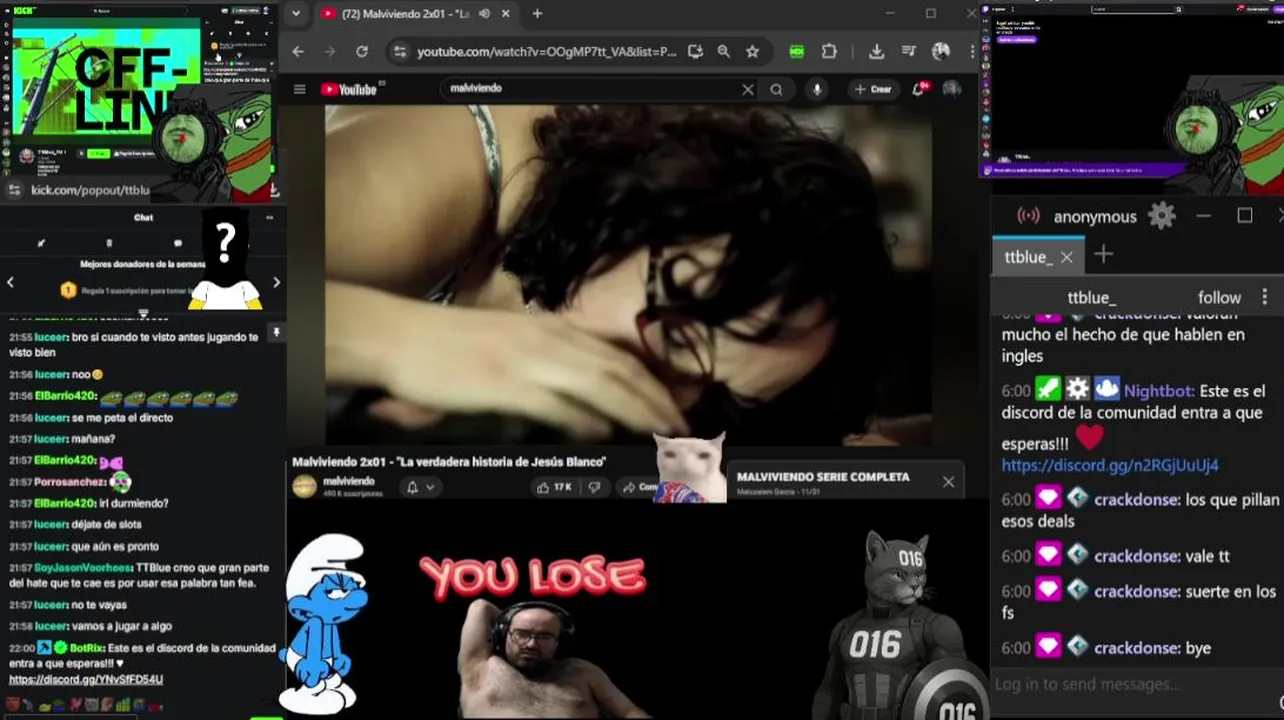This screenshot has width=1284, height=720.
Task: Show previous top donors slide in Kick
Action: pos(10,283)
